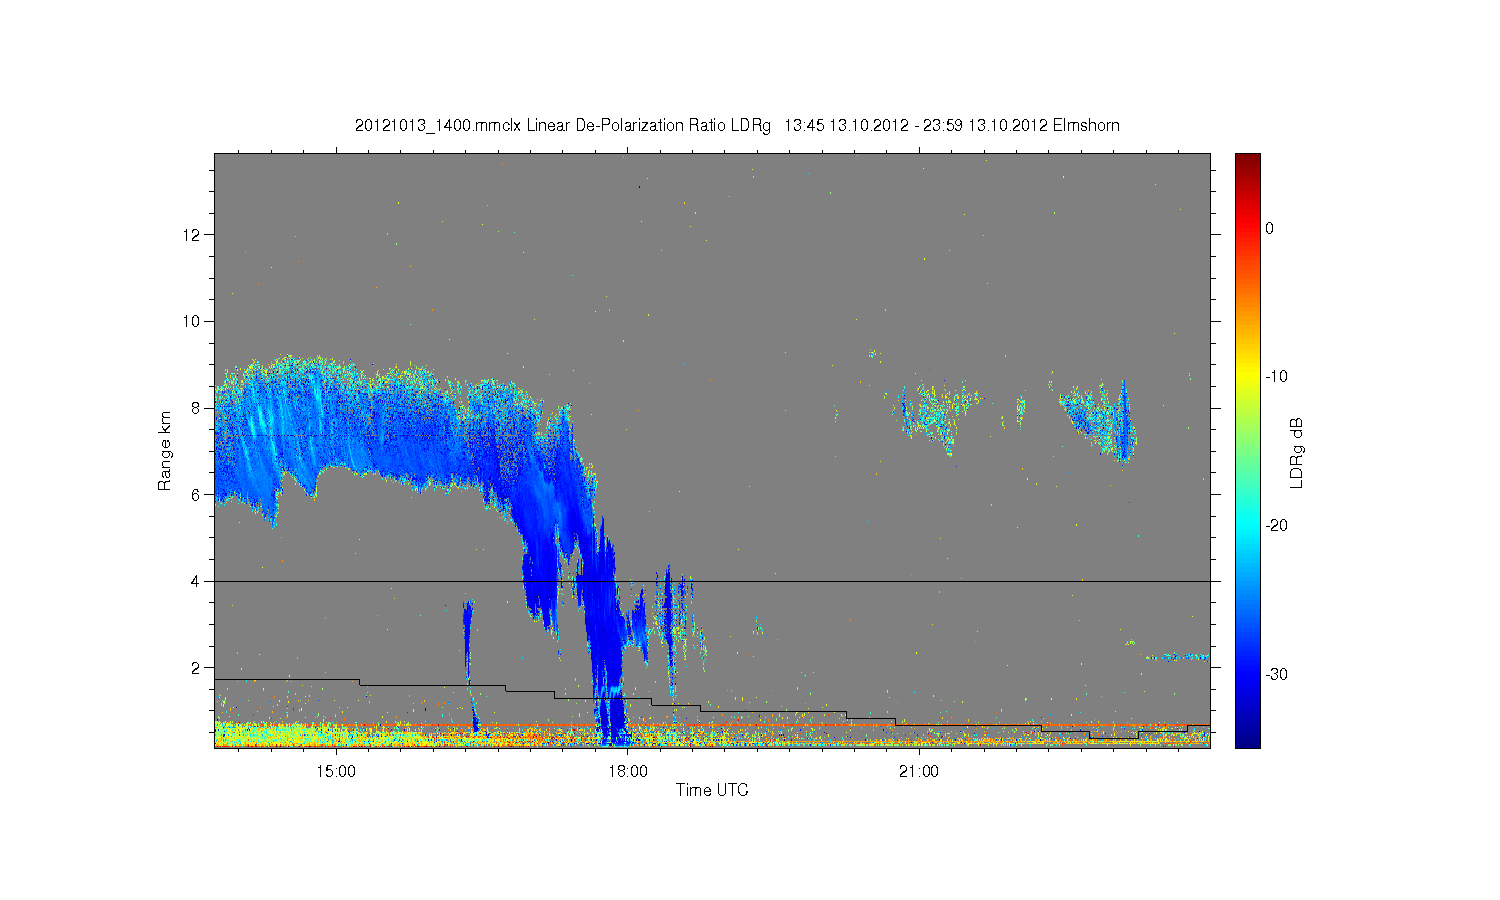Click the 12 range tick label

click(x=192, y=234)
